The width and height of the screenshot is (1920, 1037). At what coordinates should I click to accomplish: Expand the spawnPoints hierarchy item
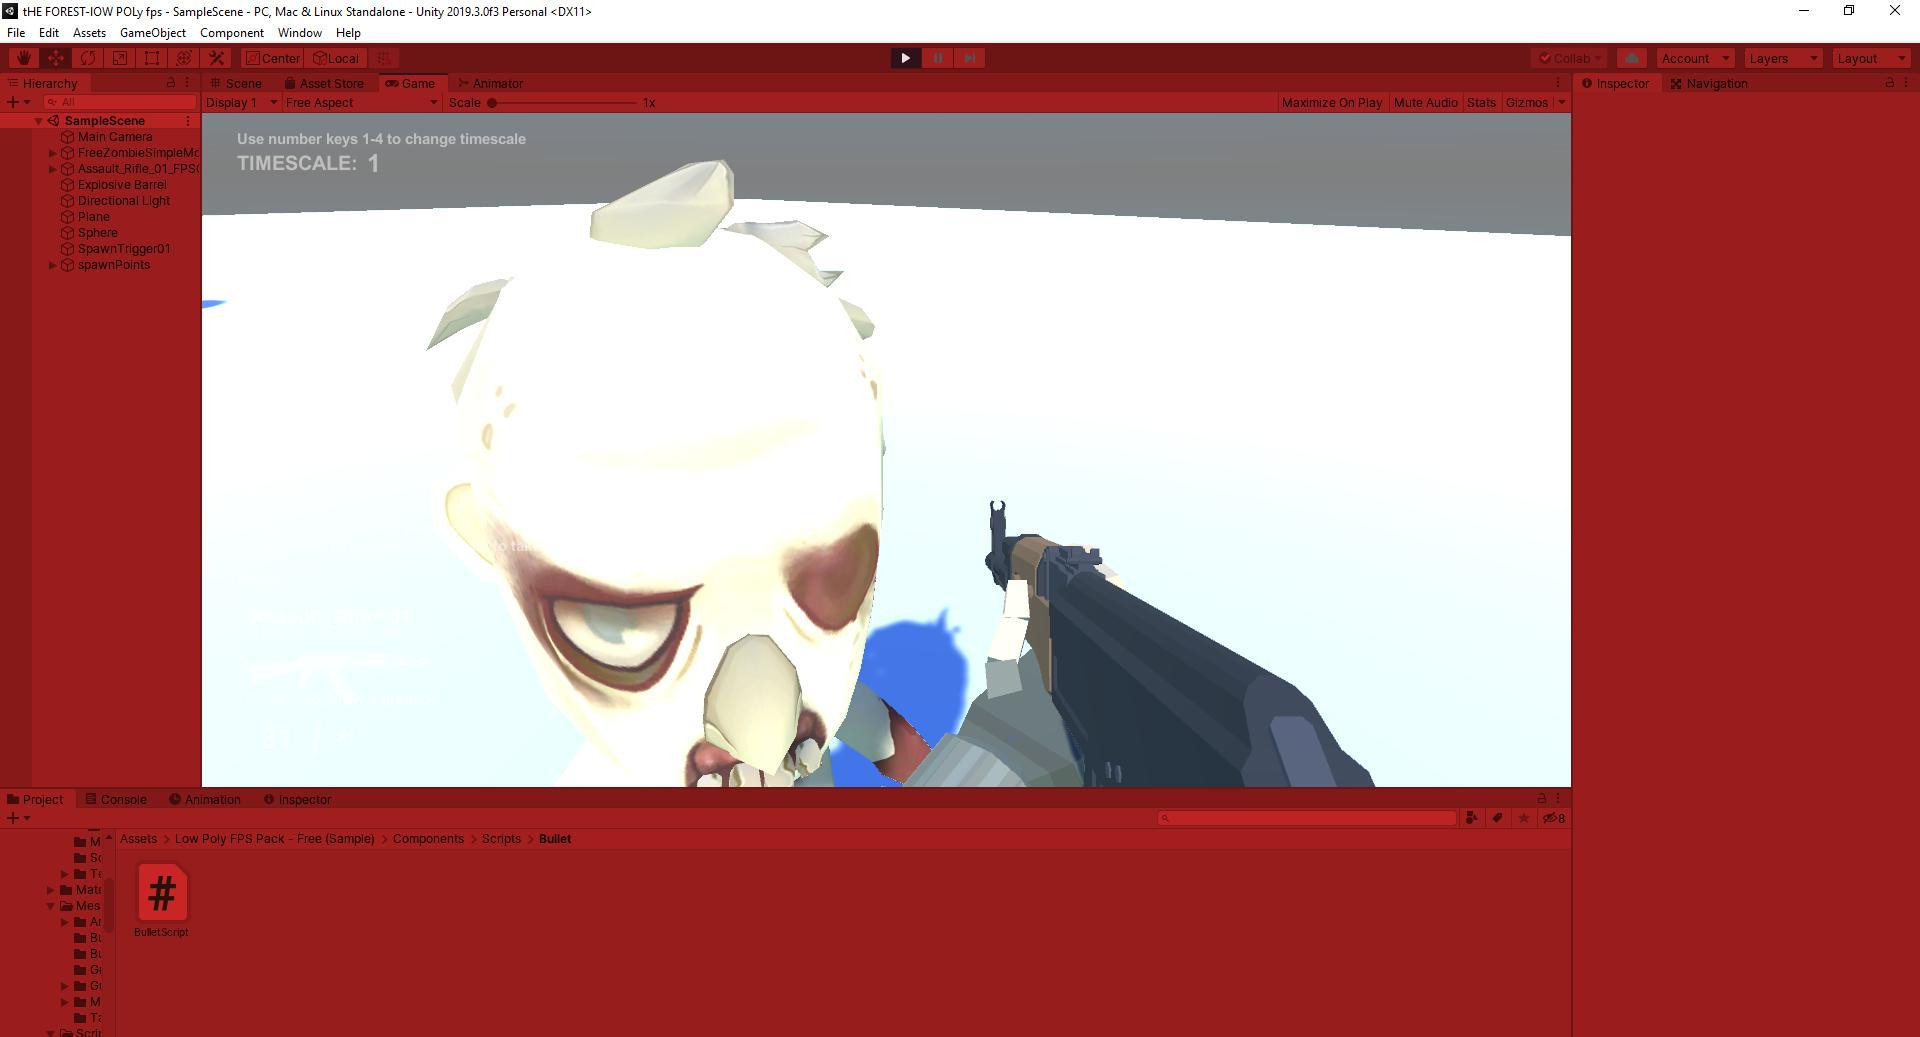(52, 265)
